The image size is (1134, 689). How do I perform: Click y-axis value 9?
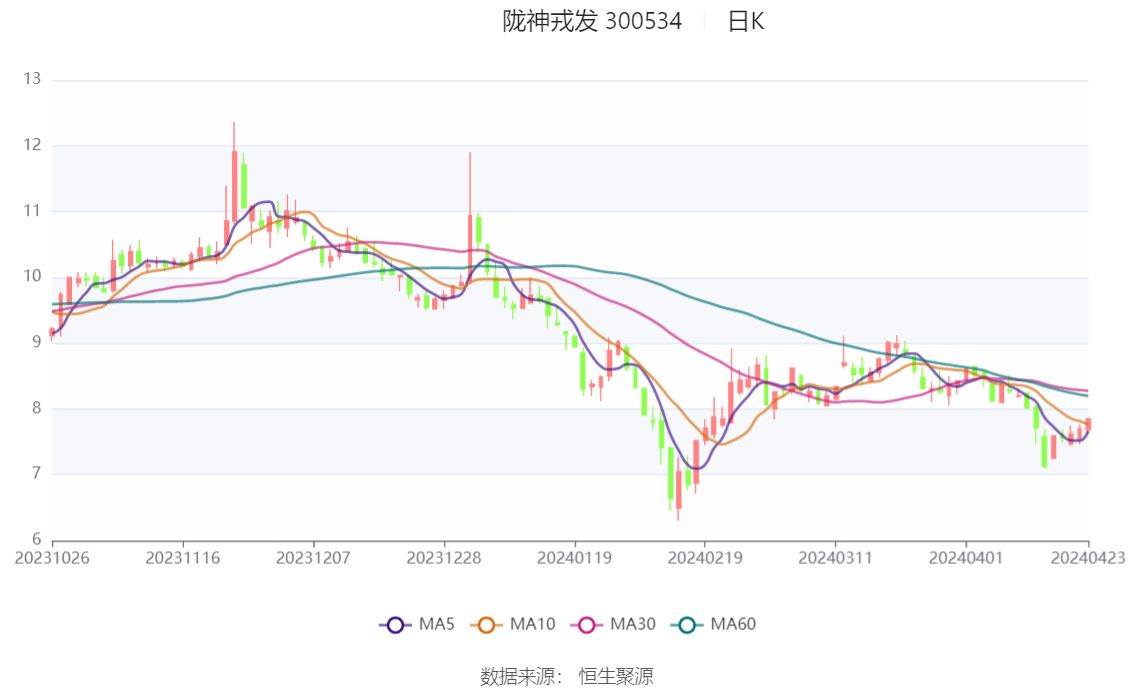(x=36, y=342)
